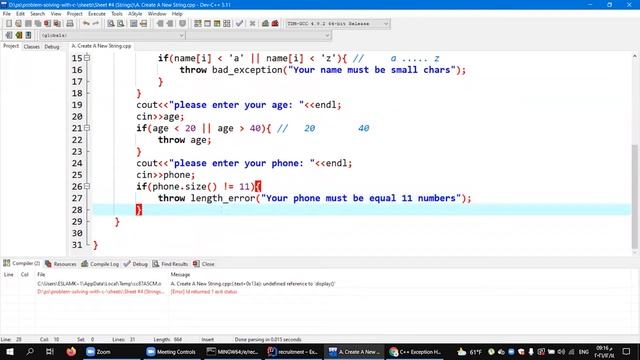
Task: Click the green insert icon in second toolbar row
Action: 18,35
